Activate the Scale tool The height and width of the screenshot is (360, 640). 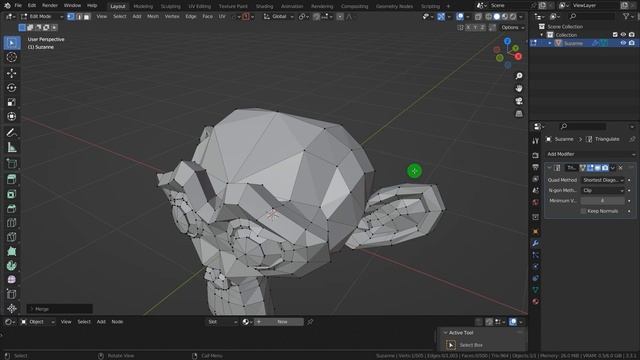[x=12, y=102]
